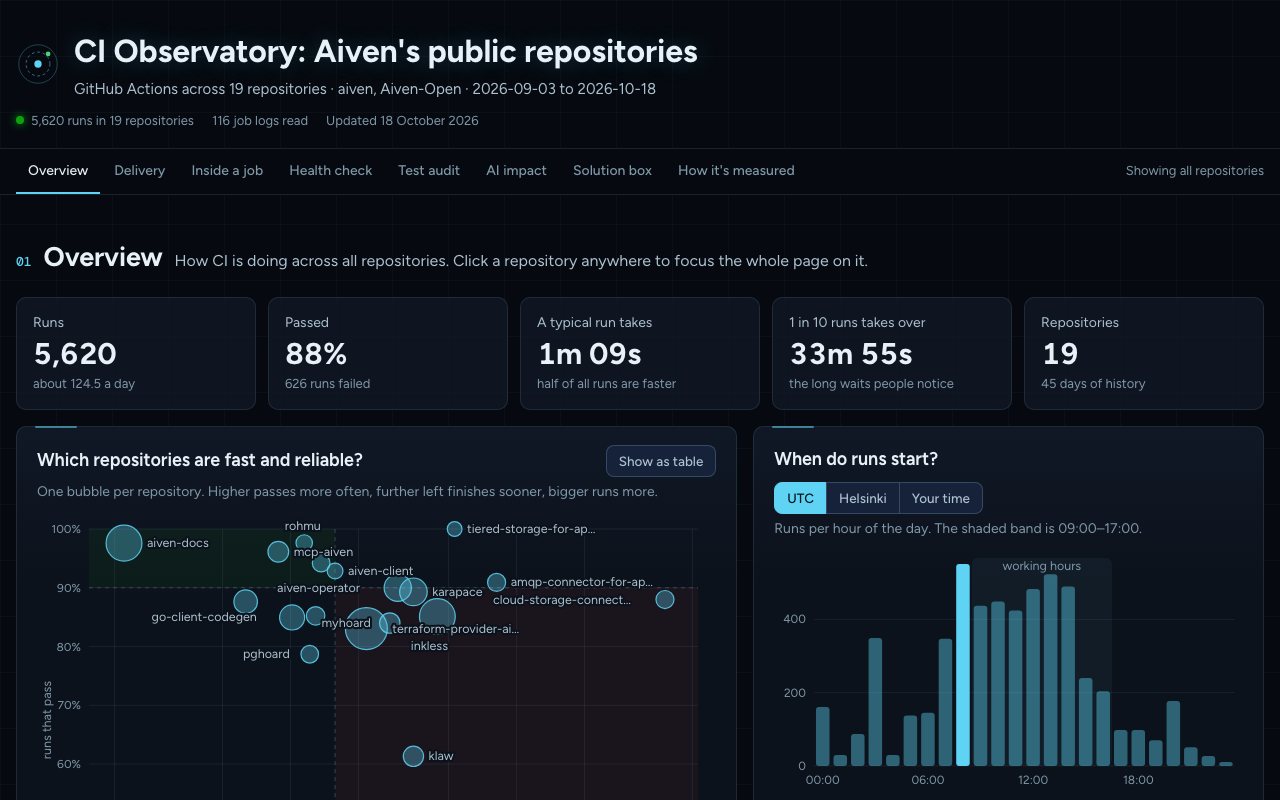
Task: Click the mcp-aiven repository label
Action: pos(323,552)
